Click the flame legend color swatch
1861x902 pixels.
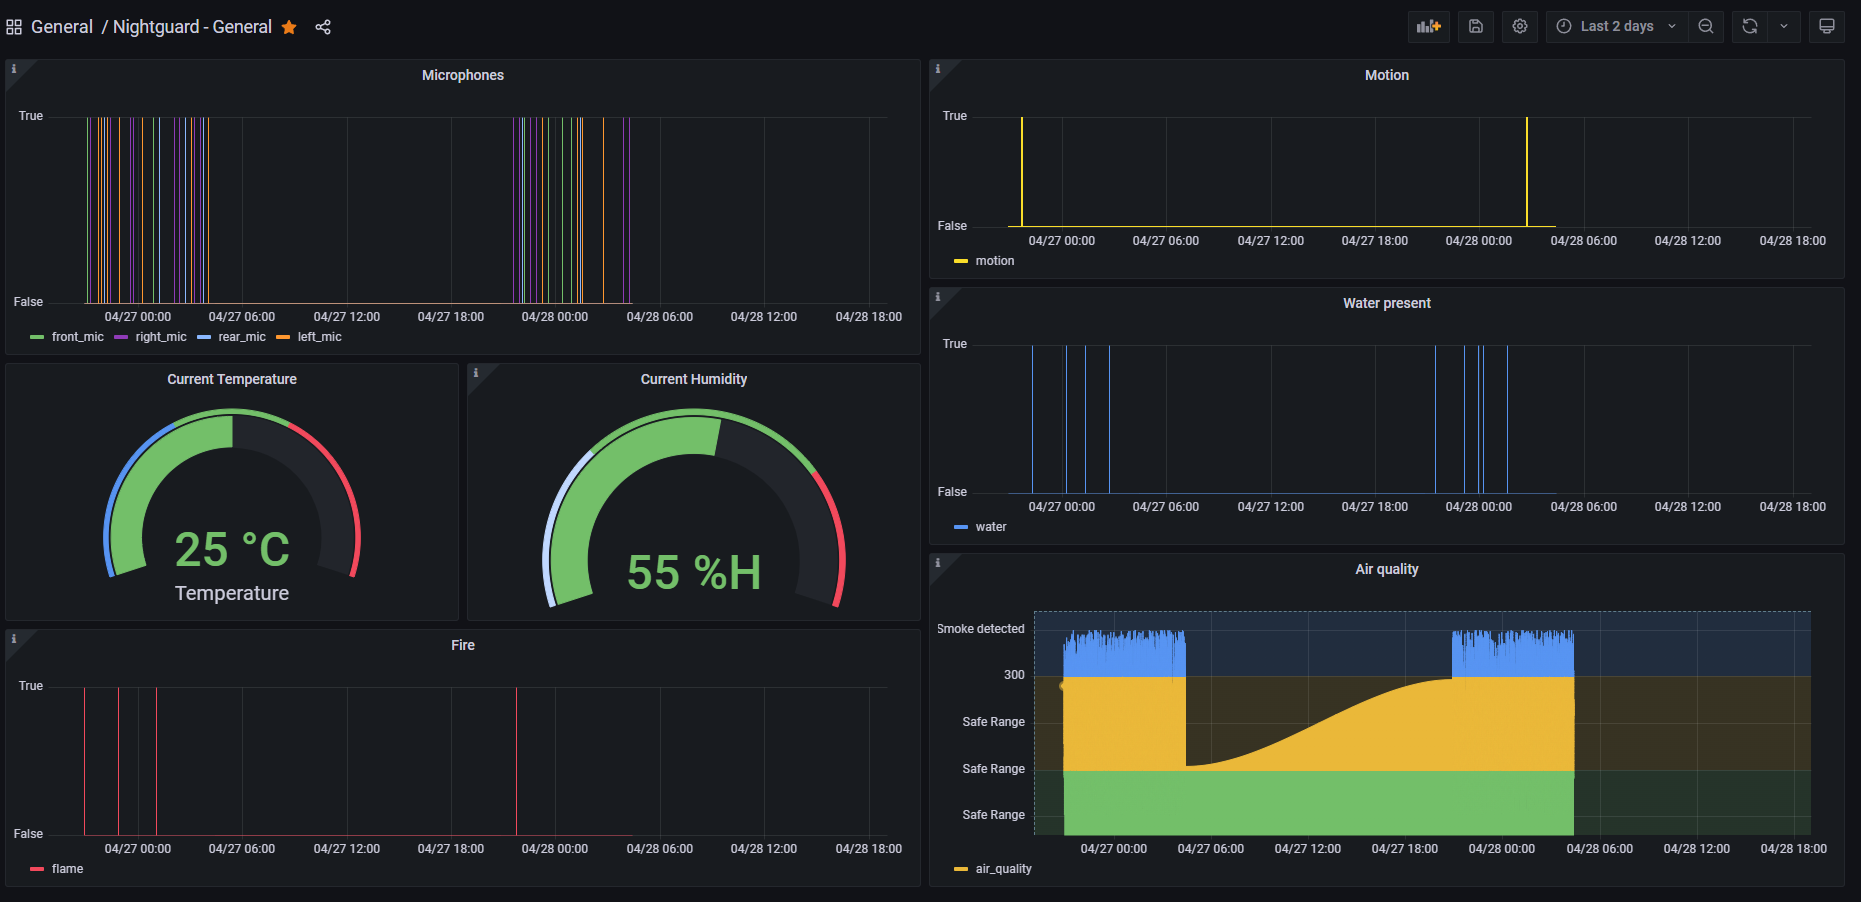coord(37,869)
